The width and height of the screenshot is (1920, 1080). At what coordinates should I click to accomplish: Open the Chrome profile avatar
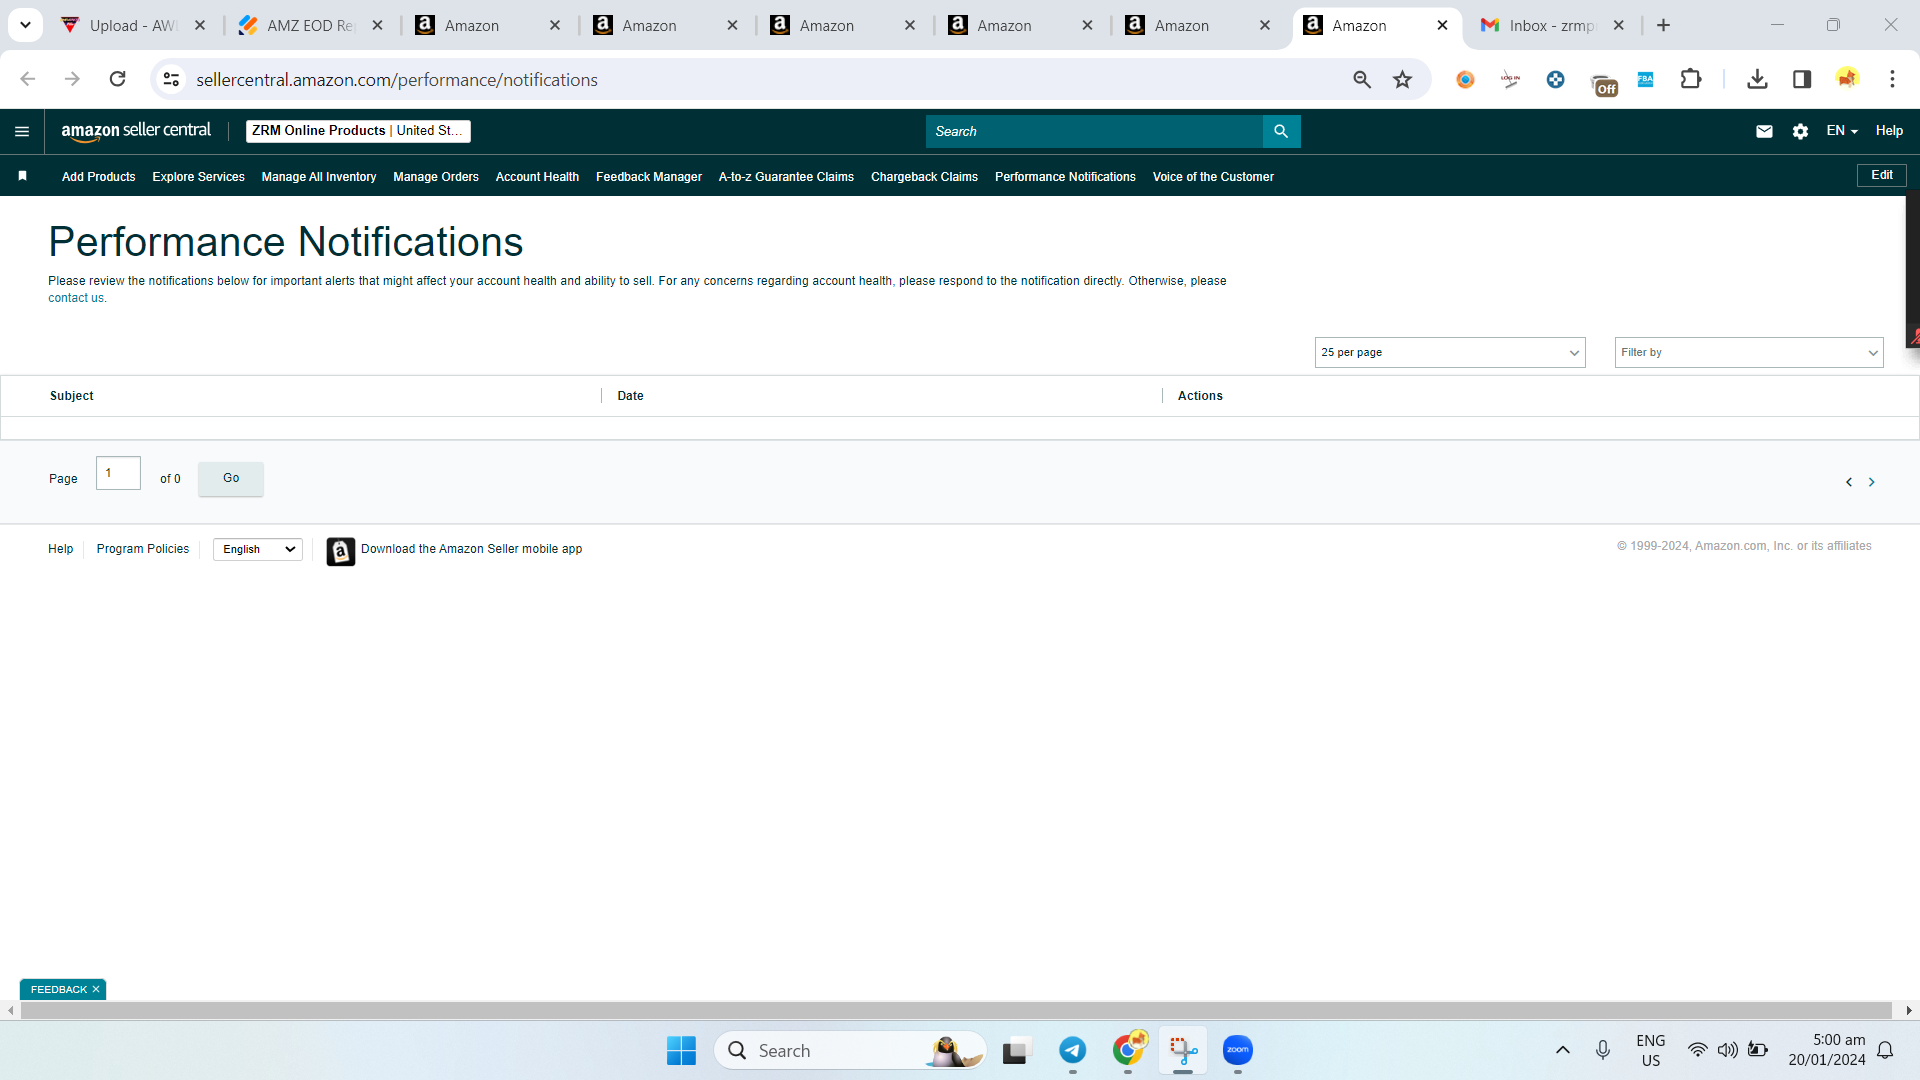pyautogui.click(x=1847, y=79)
